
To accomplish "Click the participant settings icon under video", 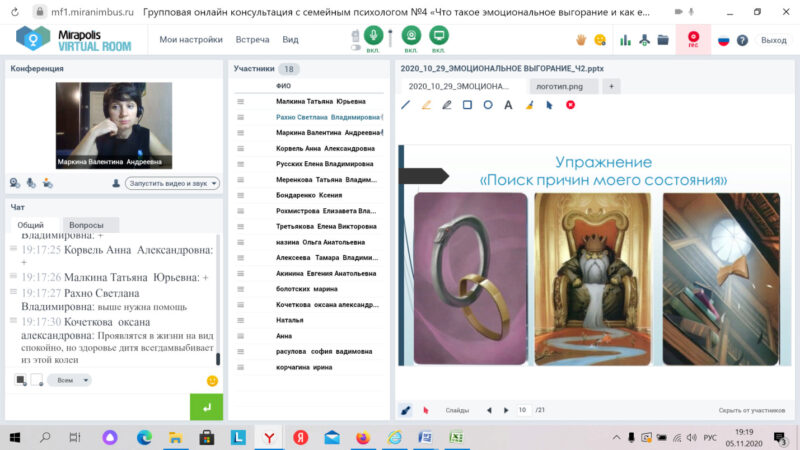I will 47,183.
